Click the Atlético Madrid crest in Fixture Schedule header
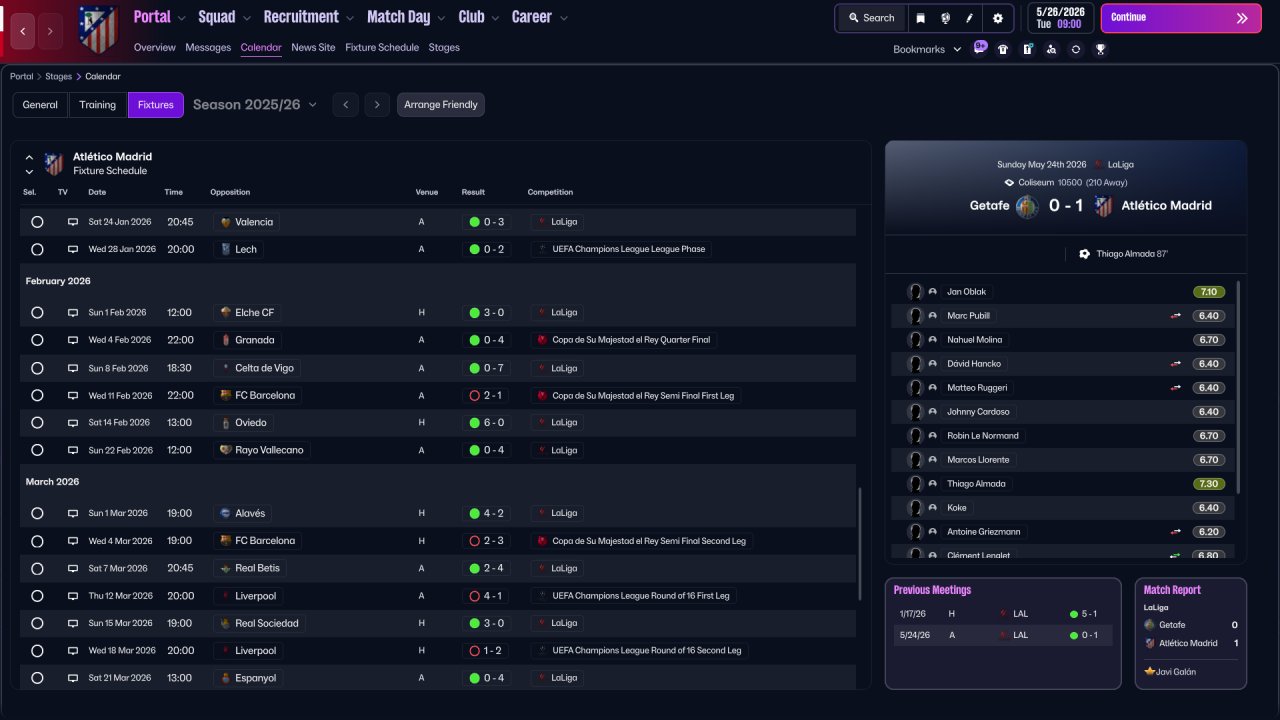The width and height of the screenshot is (1280, 720). (54, 164)
